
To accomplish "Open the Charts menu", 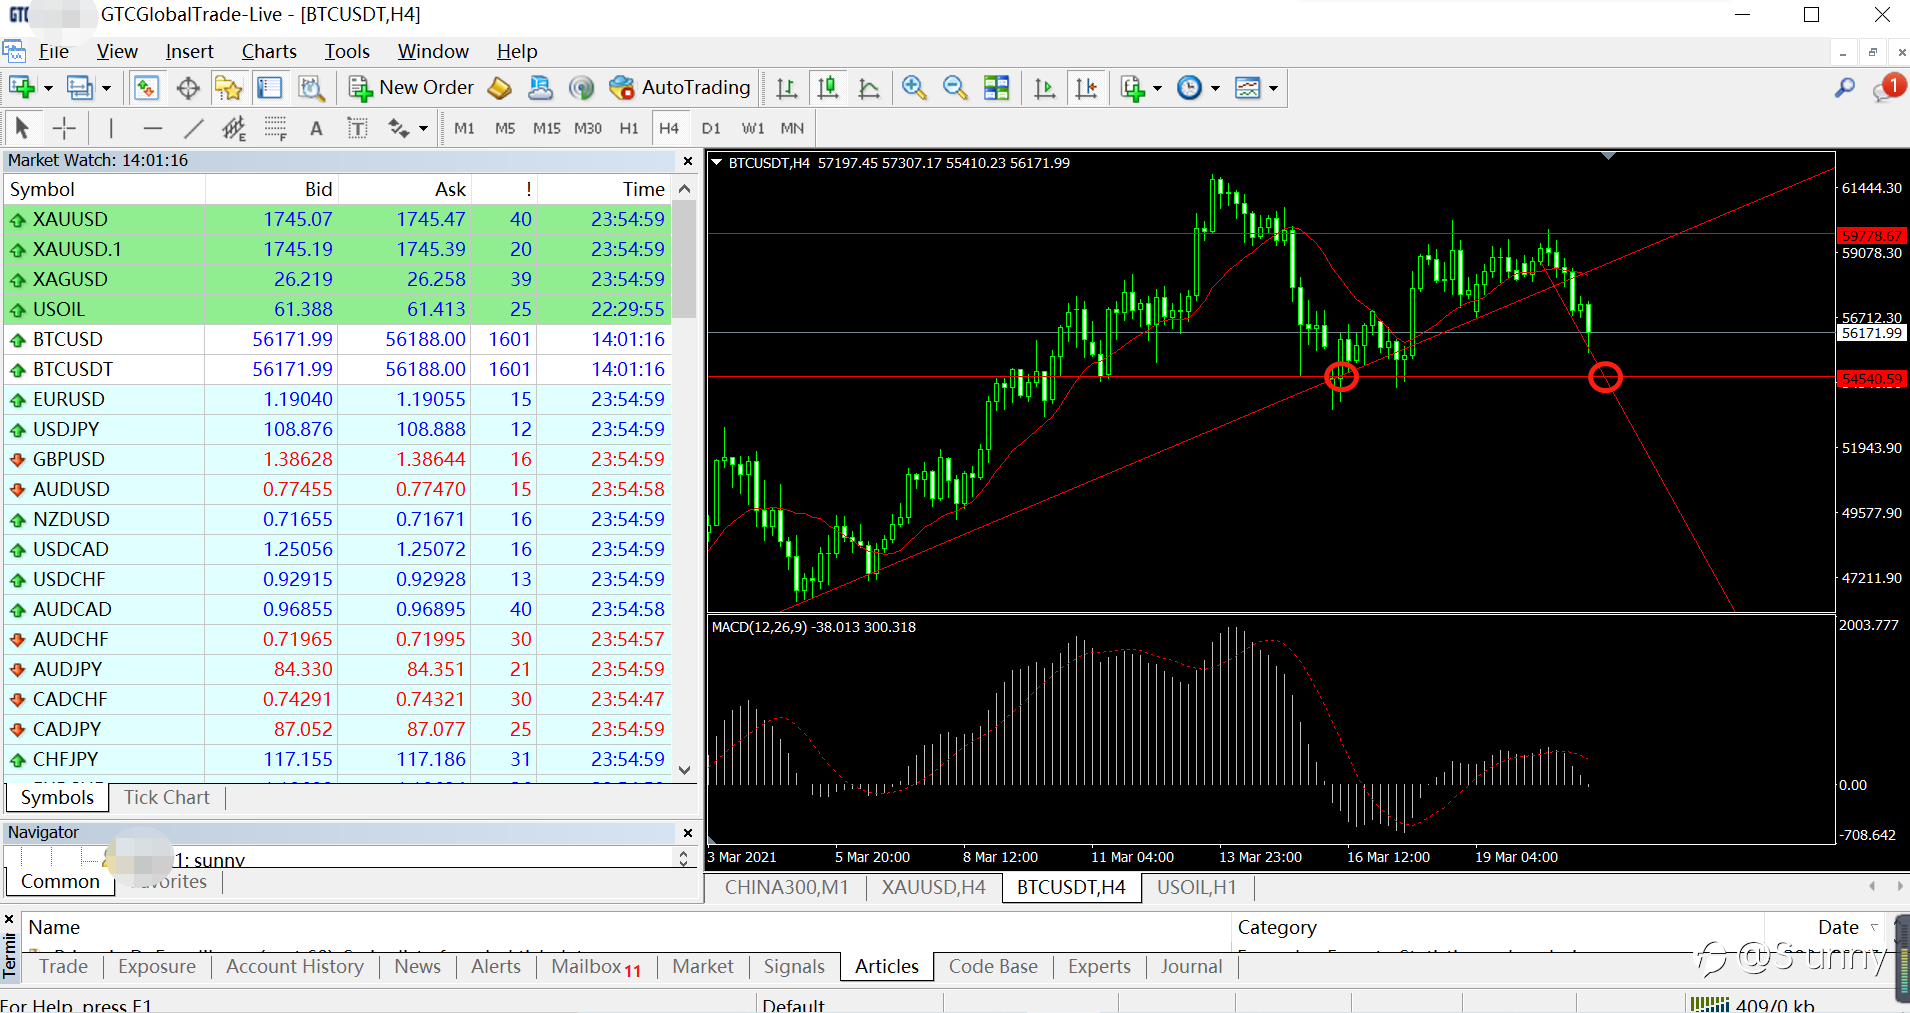I will click(269, 51).
